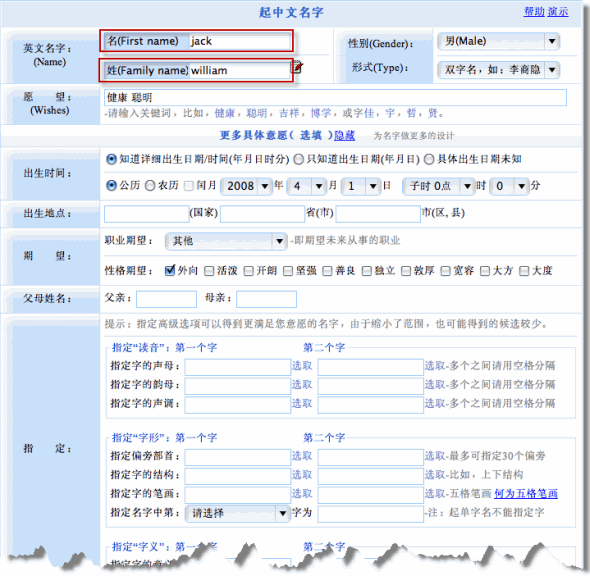Open the 何为五格笔画 link
The image size is (590, 576).
(526, 493)
